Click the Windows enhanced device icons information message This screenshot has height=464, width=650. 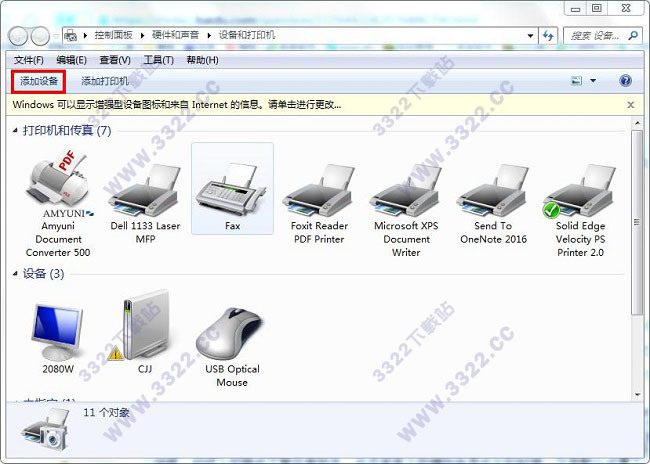(x=177, y=104)
